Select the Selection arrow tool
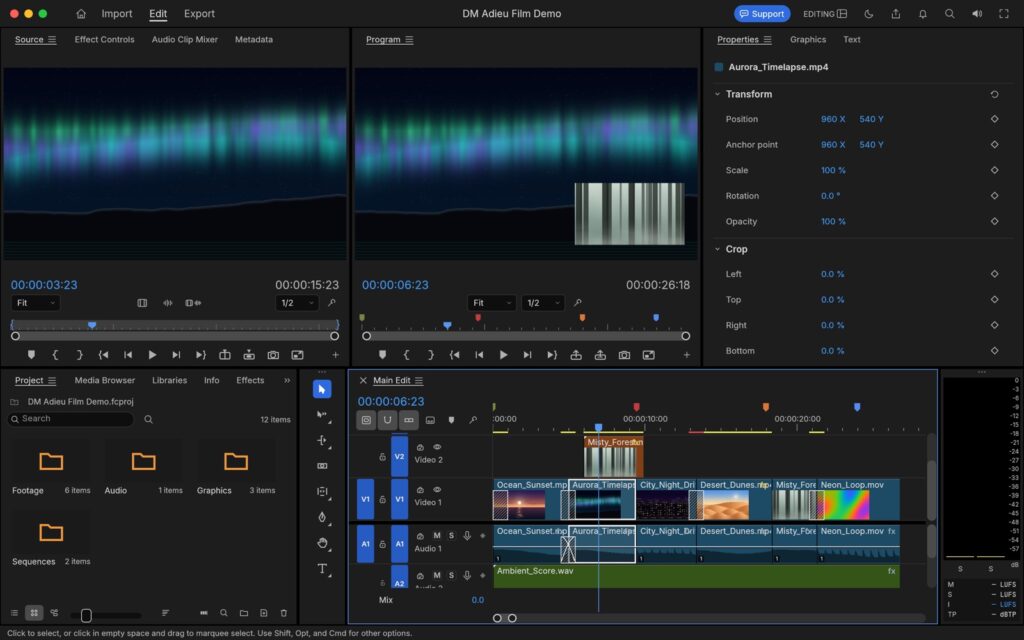The width and height of the screenshot is (1024, 640). point(321,389)
